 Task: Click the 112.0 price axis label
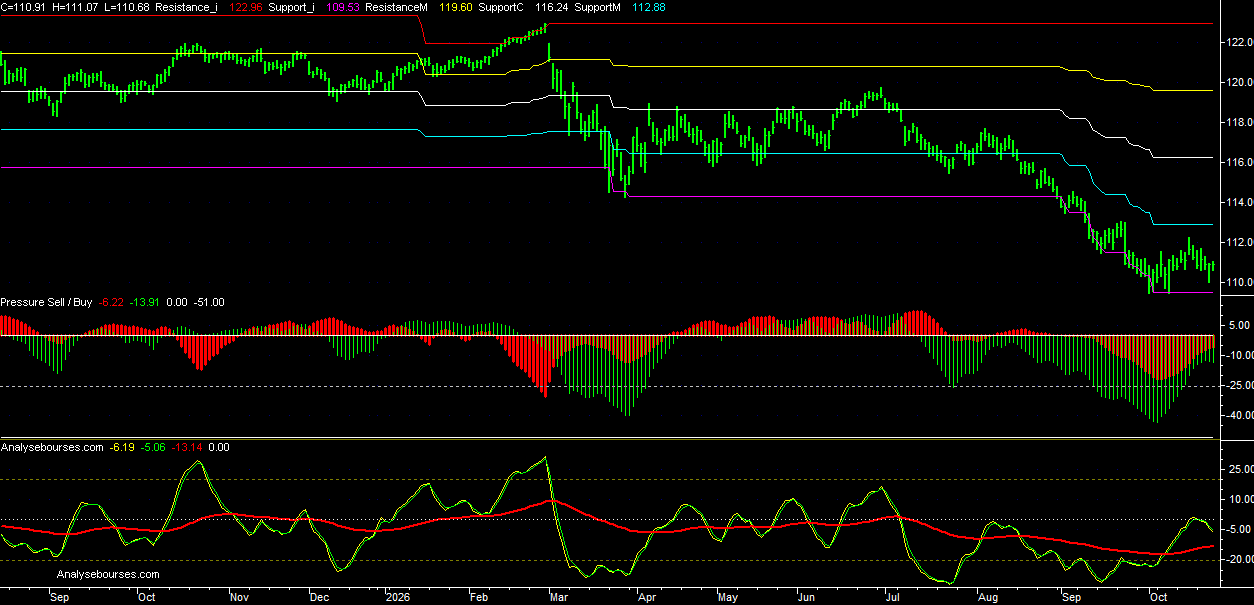(1238, 242)
